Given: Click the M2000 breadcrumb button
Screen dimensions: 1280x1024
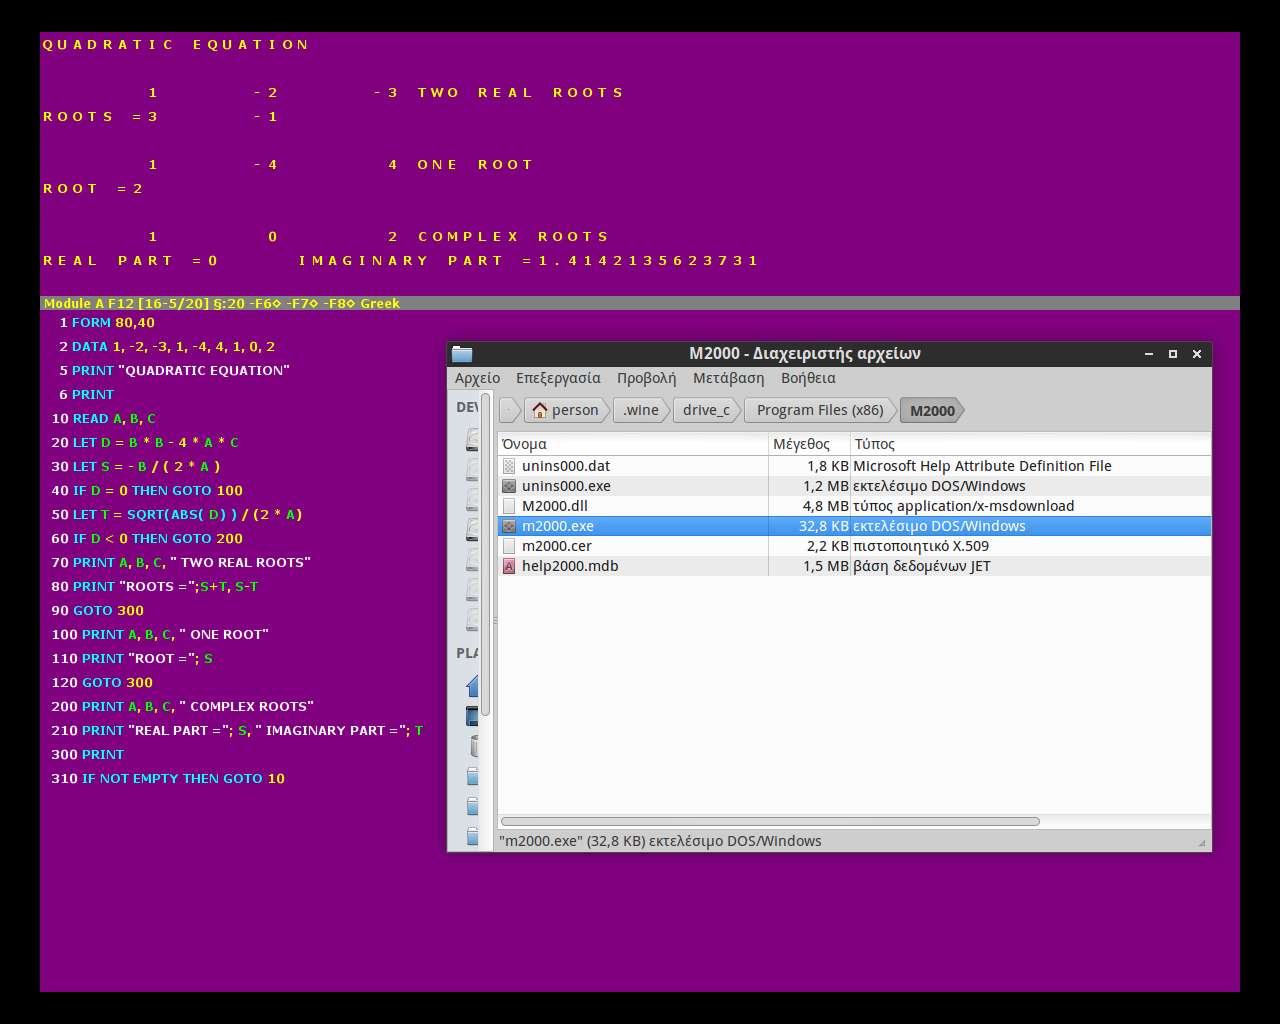Looking at the screenshot, I should point(932,410).
